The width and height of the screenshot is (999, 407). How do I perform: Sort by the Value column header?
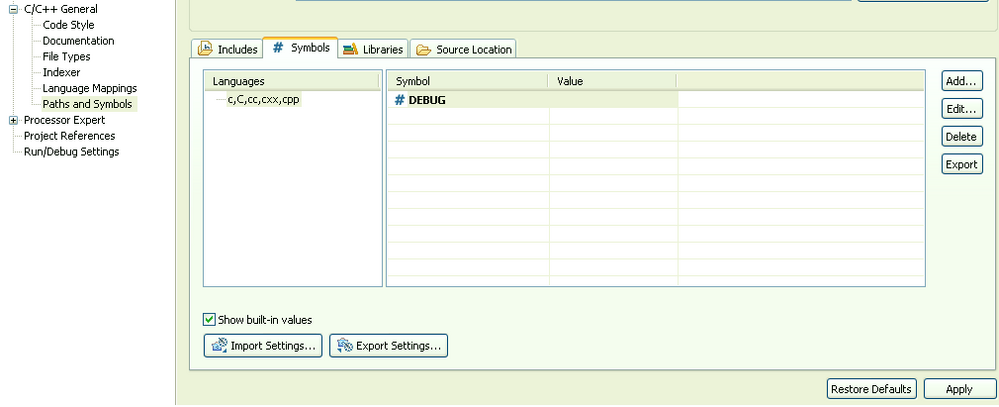(612, 81)
